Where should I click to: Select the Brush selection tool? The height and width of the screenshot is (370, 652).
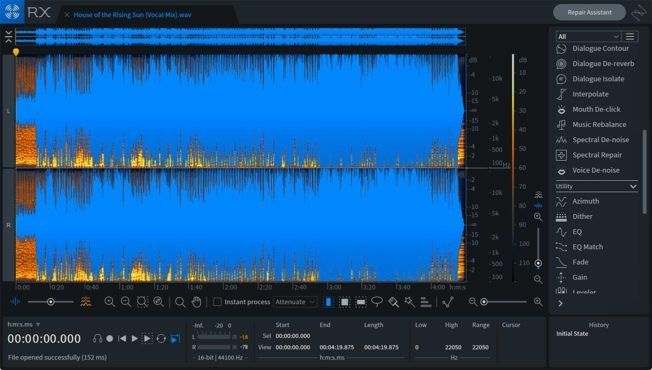pyautogui.click(x=393, y=302)
